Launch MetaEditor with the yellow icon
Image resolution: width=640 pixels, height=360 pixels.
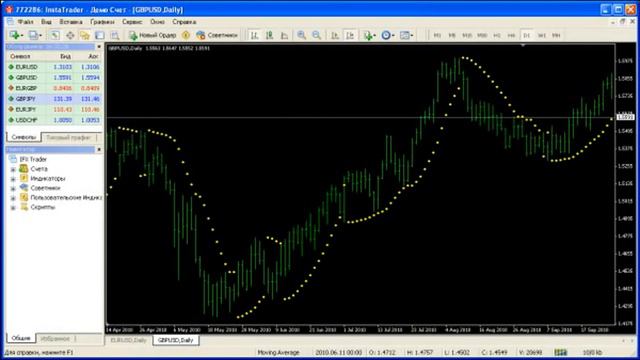point(186,36)
